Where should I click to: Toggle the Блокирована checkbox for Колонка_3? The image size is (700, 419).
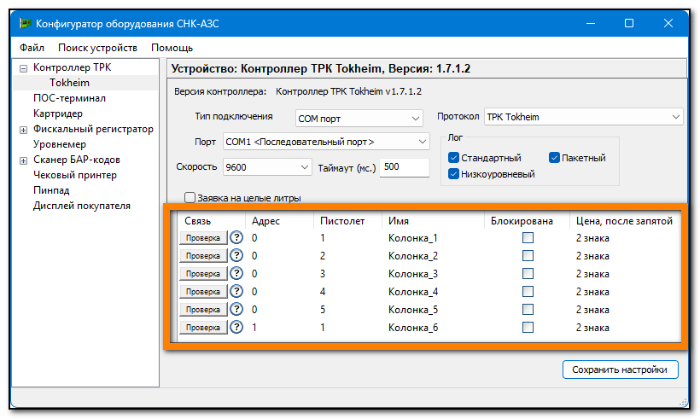tap(528, 273)
